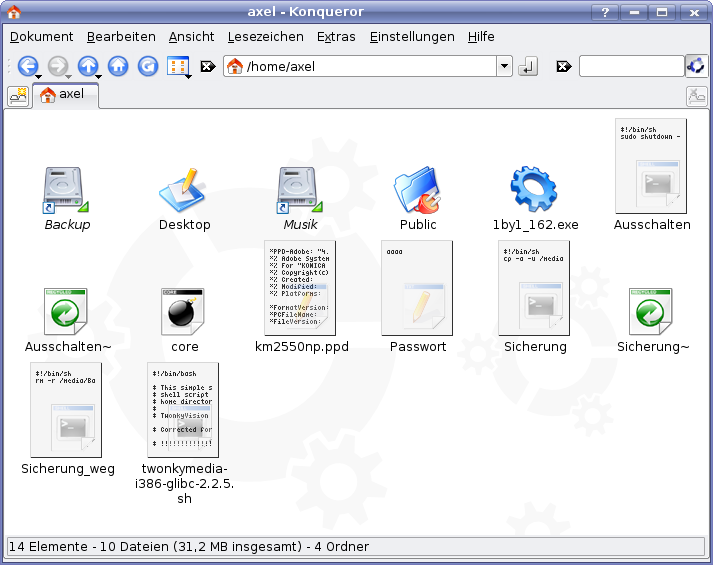Click the title bar help question-mark button
The image size is (713, 565).
tap(605, 12)
